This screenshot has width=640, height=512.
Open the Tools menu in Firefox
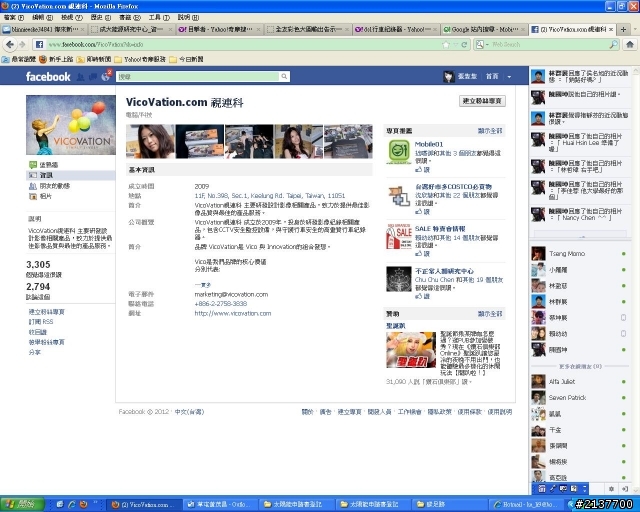pos(159,18)
